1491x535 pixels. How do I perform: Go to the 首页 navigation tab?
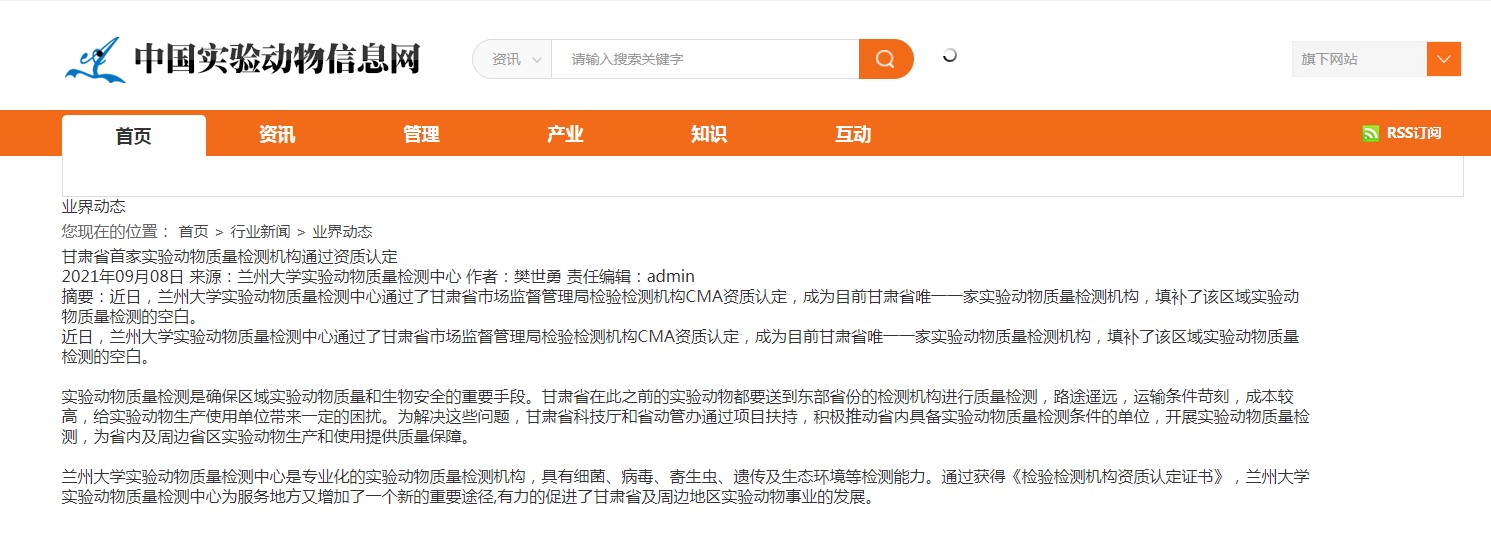click(134, 135)
